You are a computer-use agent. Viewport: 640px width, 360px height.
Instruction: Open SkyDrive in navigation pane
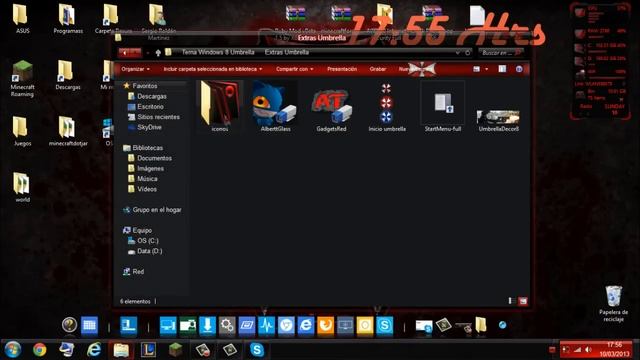(x=149, y=127)
